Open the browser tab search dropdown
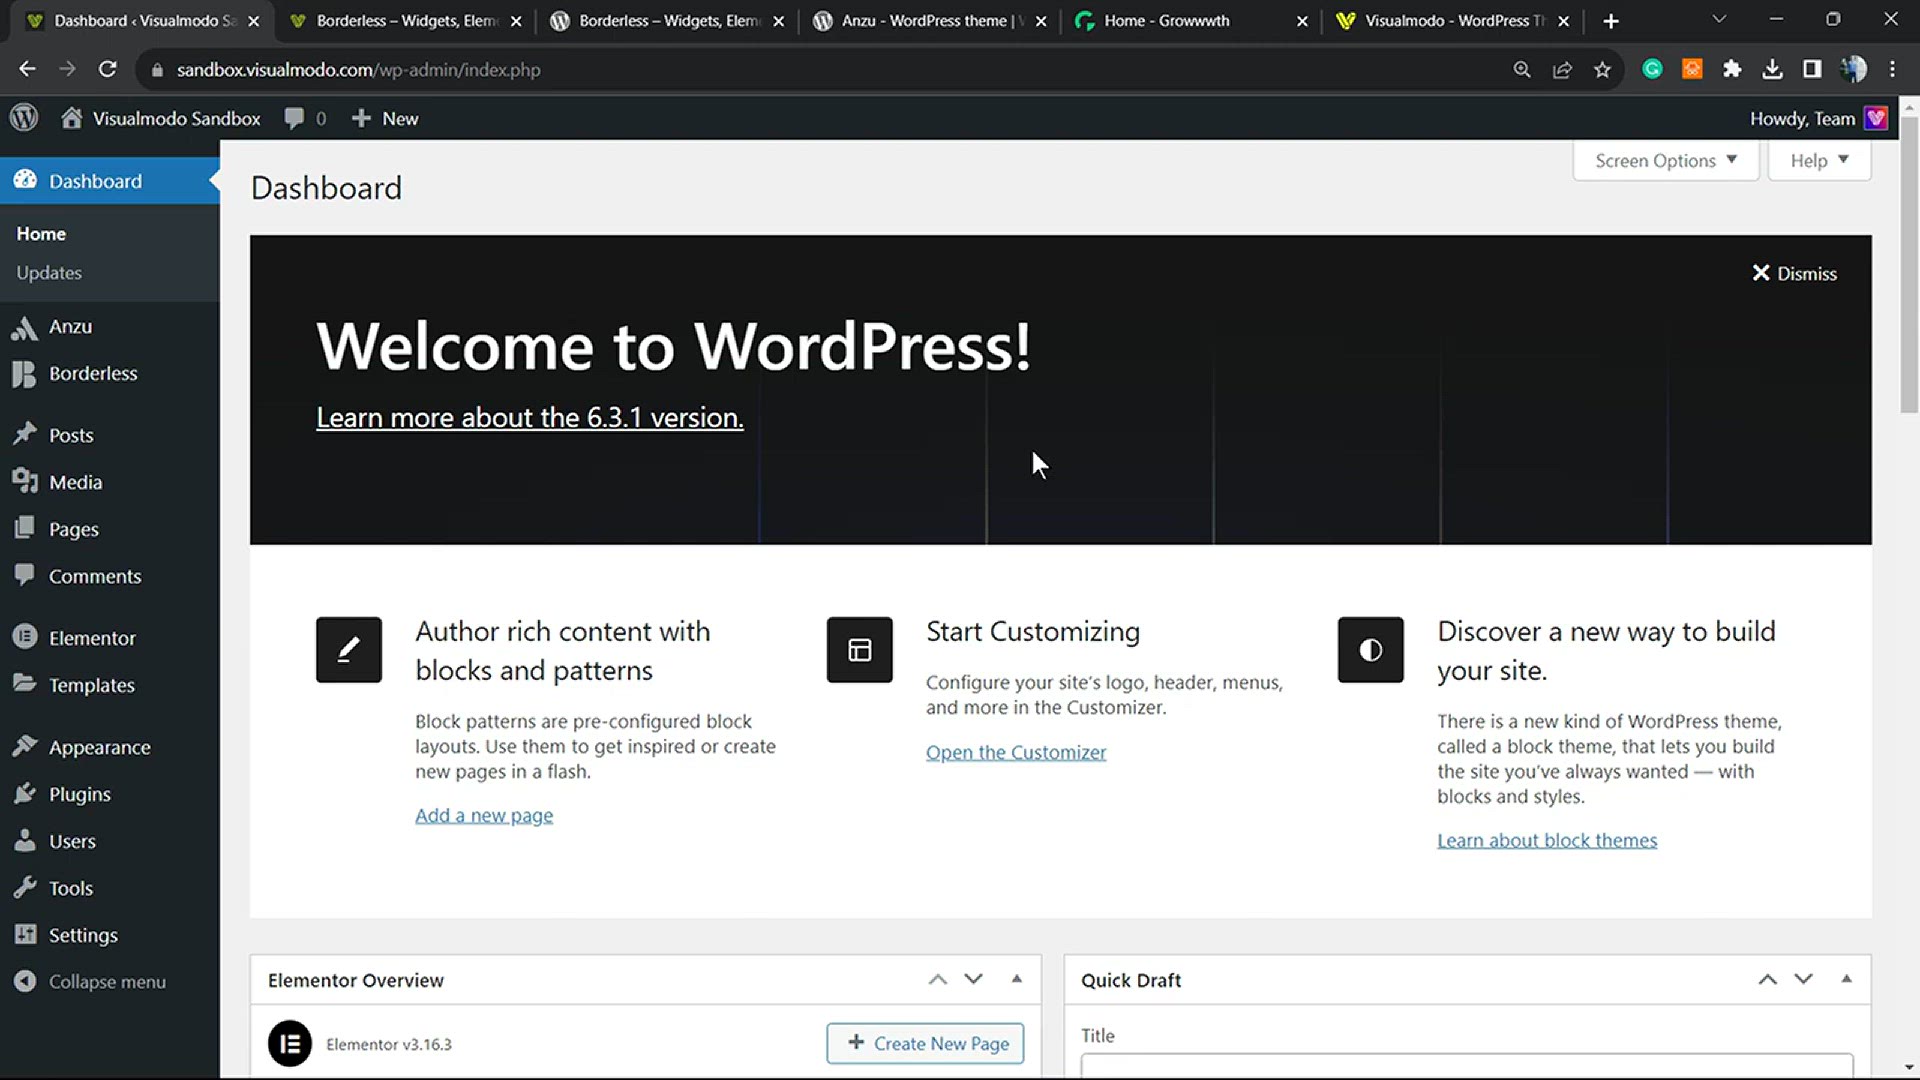 [1718, 19]
